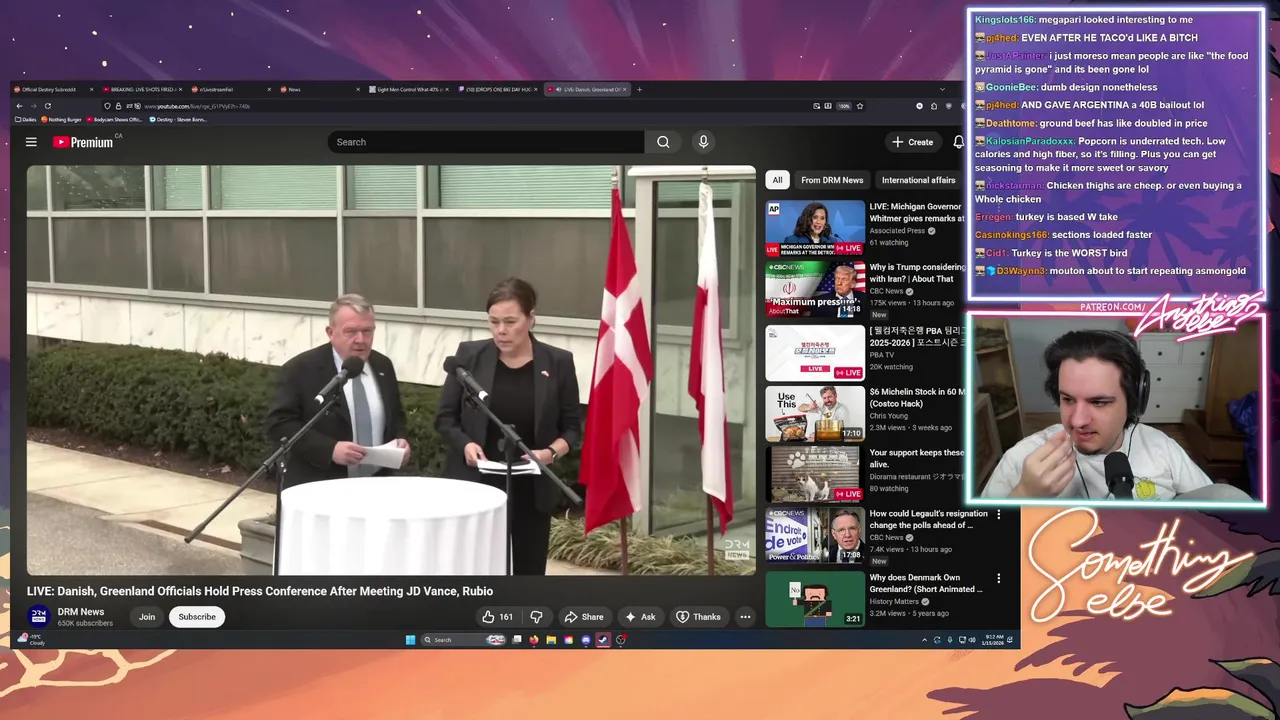Switch to r/LivestreamFail tab
The image size is (1280, 720).
(x=230, y=89)
